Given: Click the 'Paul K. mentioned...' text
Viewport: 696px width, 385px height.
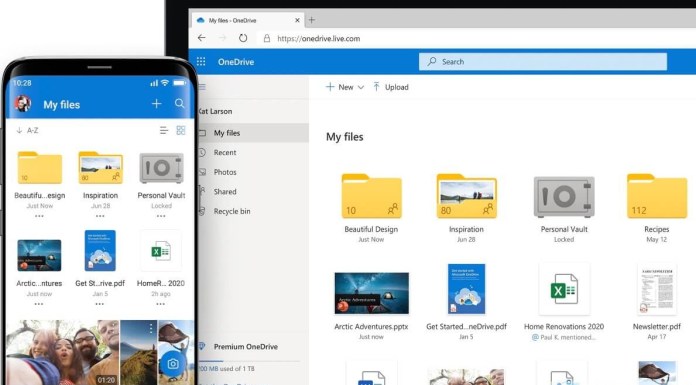Looking at the screenshot, I should tap(568, 337).
